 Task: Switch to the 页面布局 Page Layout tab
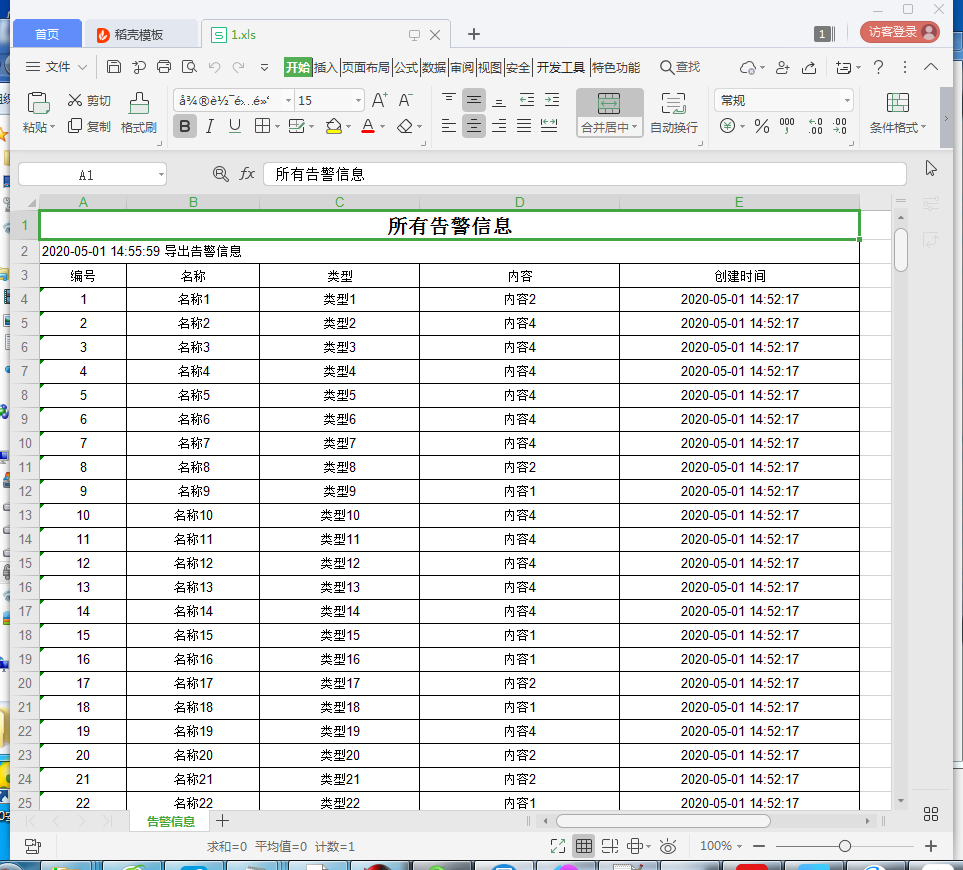365,67
